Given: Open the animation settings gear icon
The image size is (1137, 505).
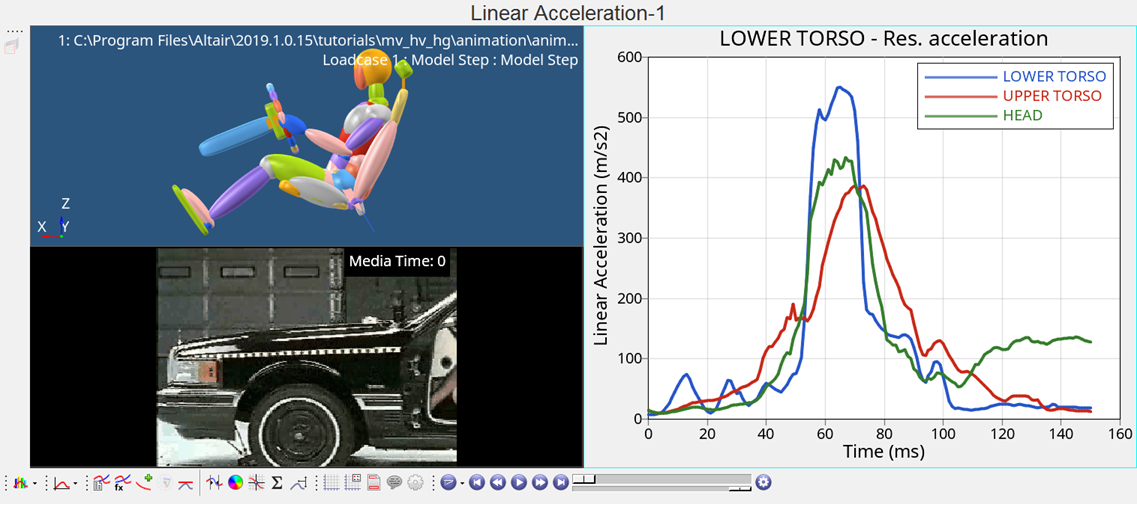Looking at the screenshot, I should [764, 483].
